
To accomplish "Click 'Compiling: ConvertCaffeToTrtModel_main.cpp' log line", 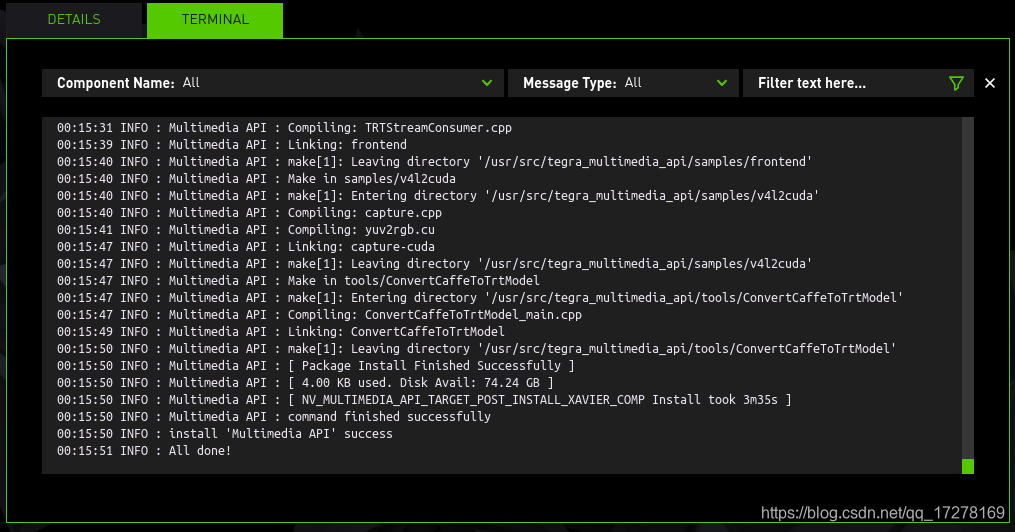I will [319, 315].
